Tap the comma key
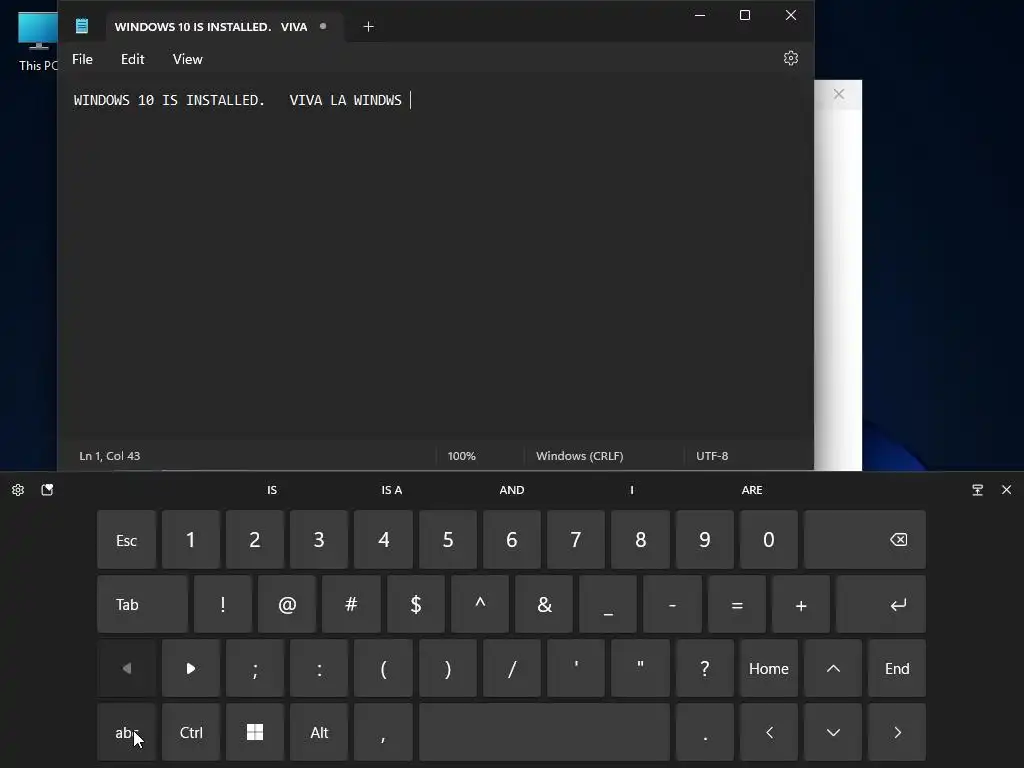Viewport: 1024px width, 768px height. 383,732
